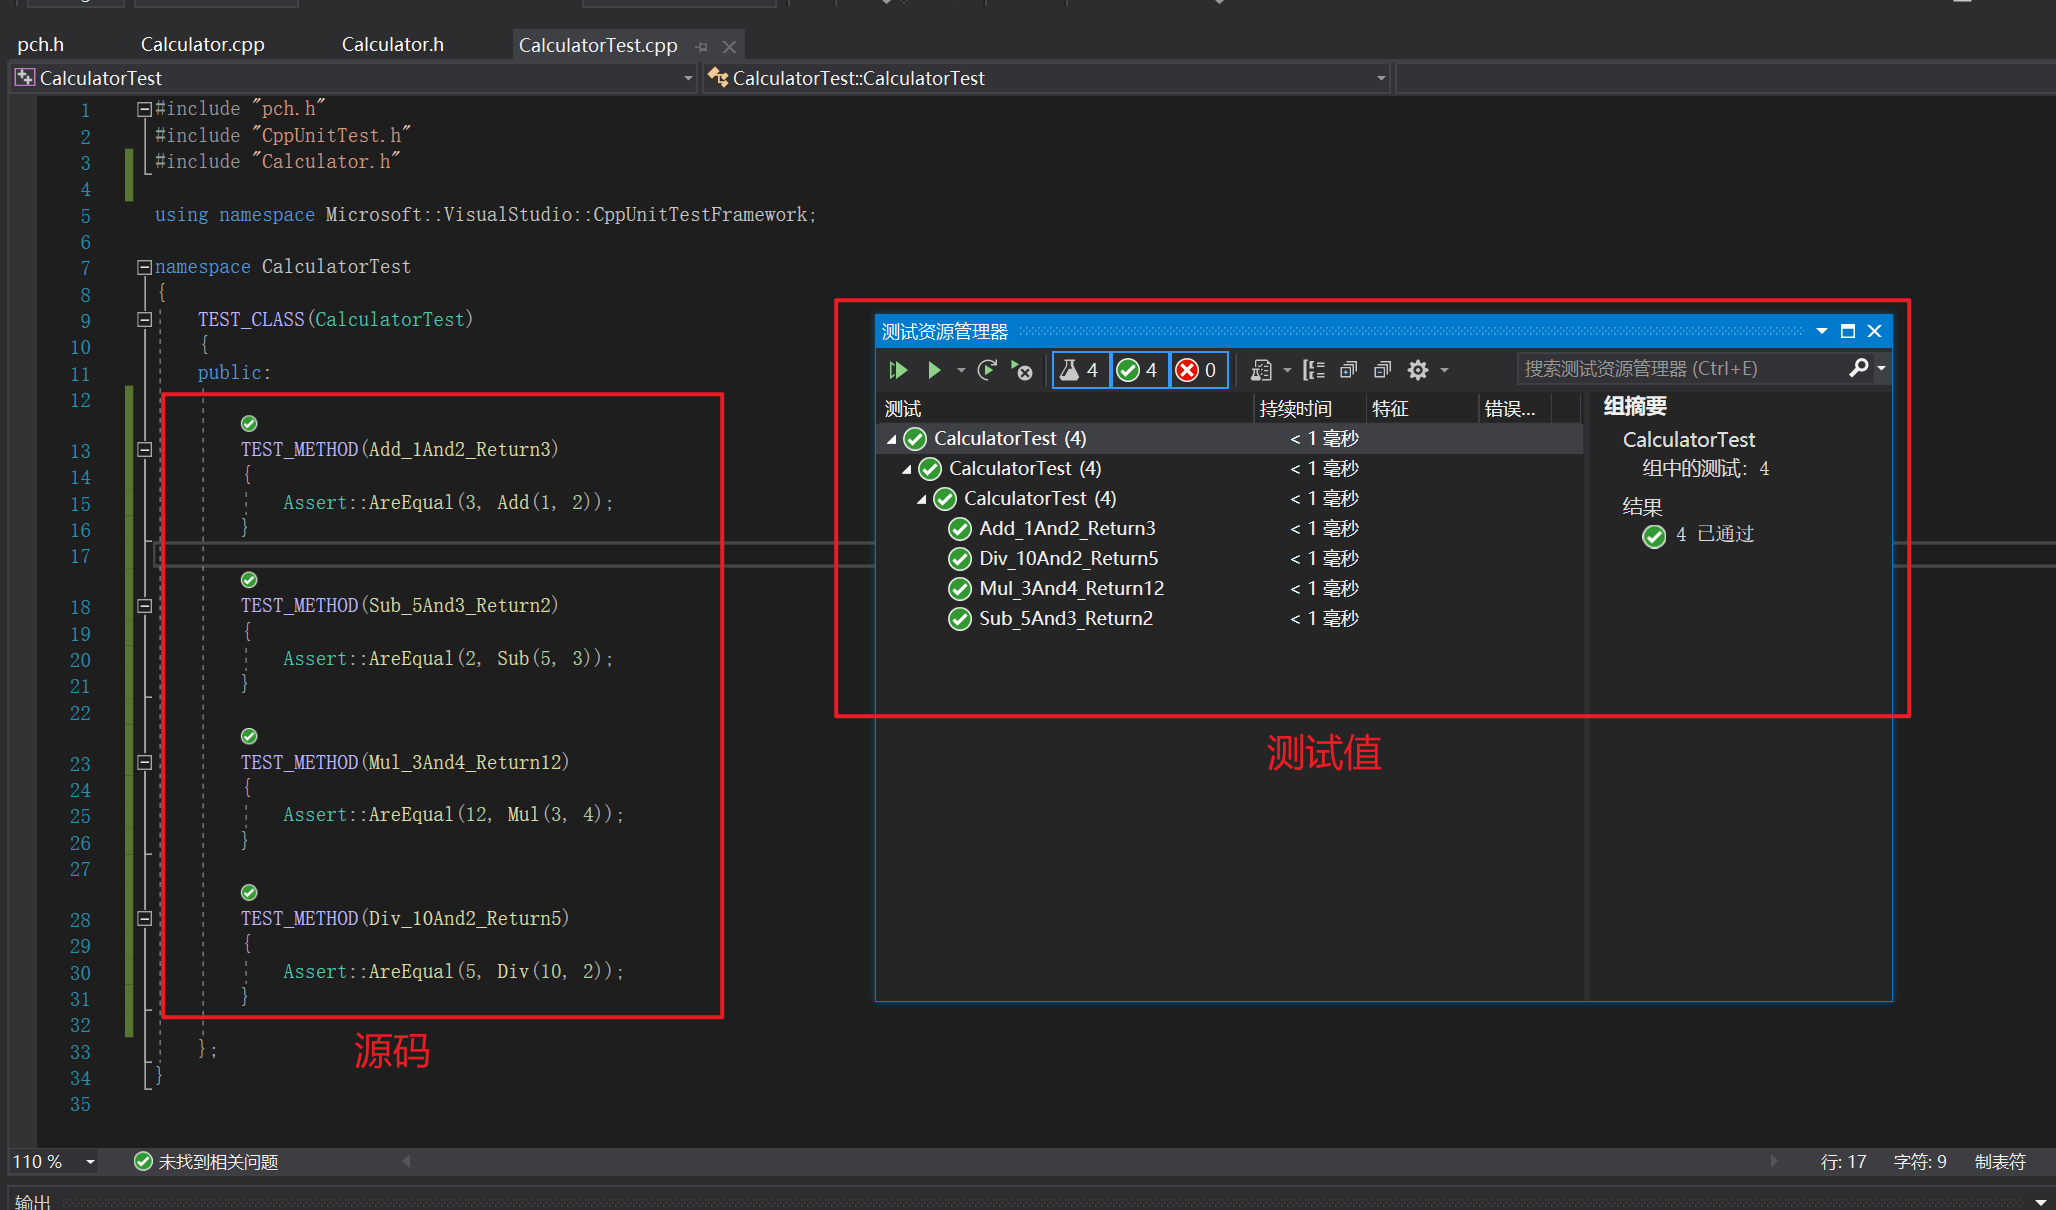Screen dimensions: 2056x1210
Task: Click horizontal scrollbar right arrow in editor
Action: click(x=1775, y=1161)
